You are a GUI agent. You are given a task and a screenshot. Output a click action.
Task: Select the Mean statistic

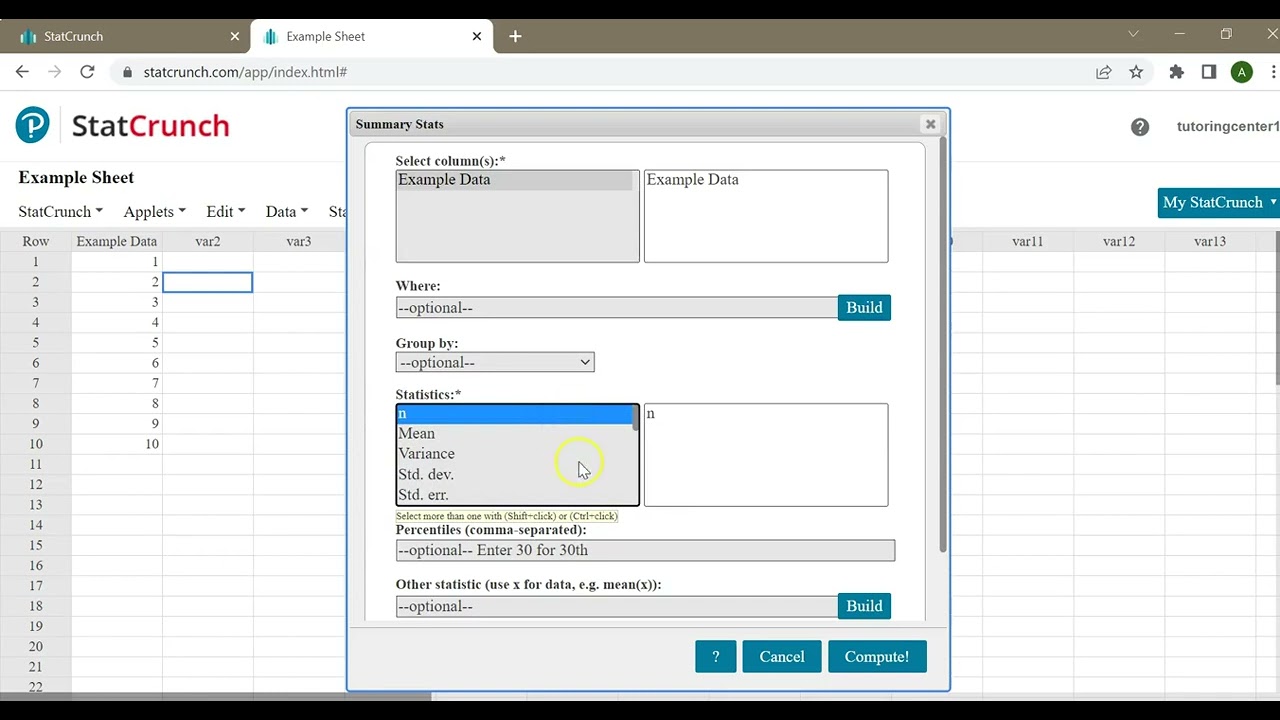coord(515,433)
